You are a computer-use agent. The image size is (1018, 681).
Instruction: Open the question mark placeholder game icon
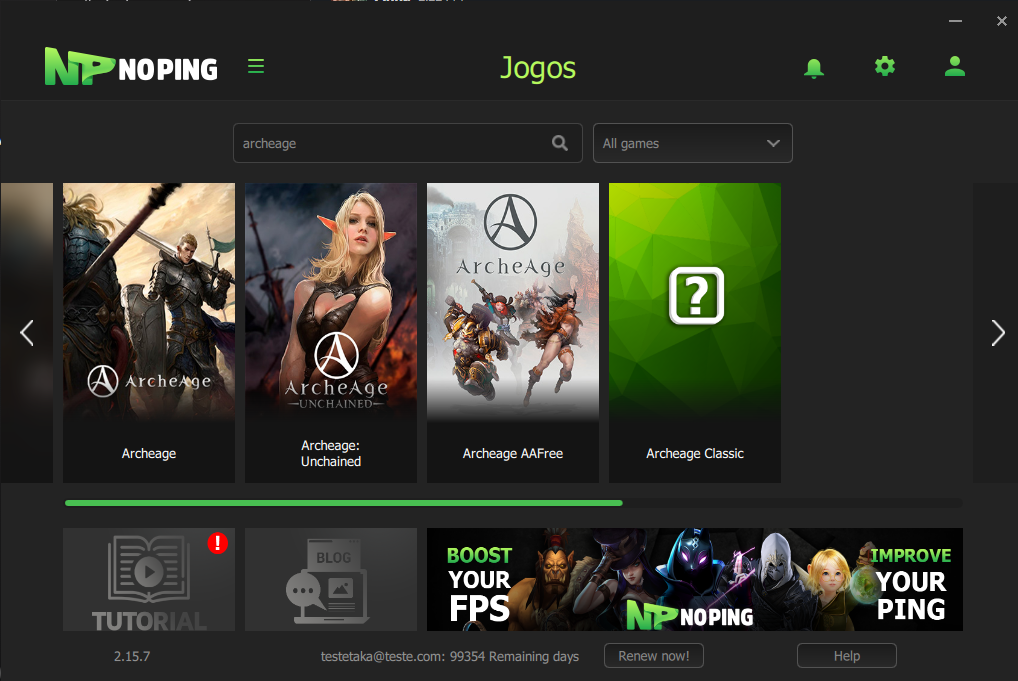pyautogui.click(x=696, y=295)
